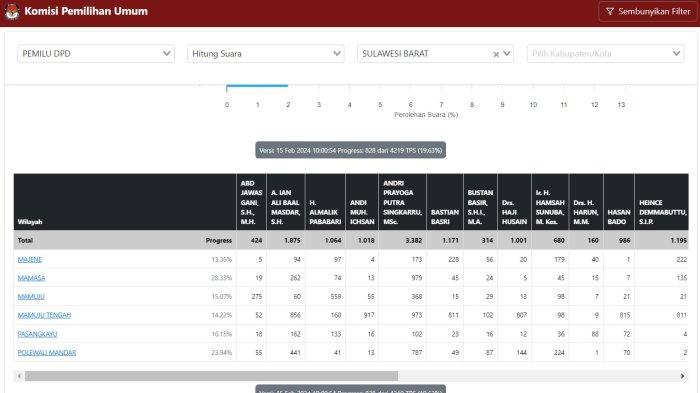Click the horizontal table scrollbar thumb
This screenshot has width=700, height=393.
tap(211, 376)
